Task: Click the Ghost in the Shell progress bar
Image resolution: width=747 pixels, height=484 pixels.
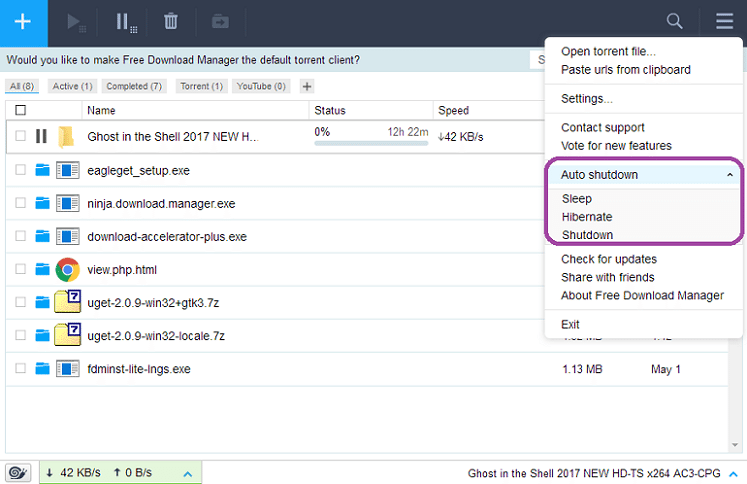Action: (371, 143)
